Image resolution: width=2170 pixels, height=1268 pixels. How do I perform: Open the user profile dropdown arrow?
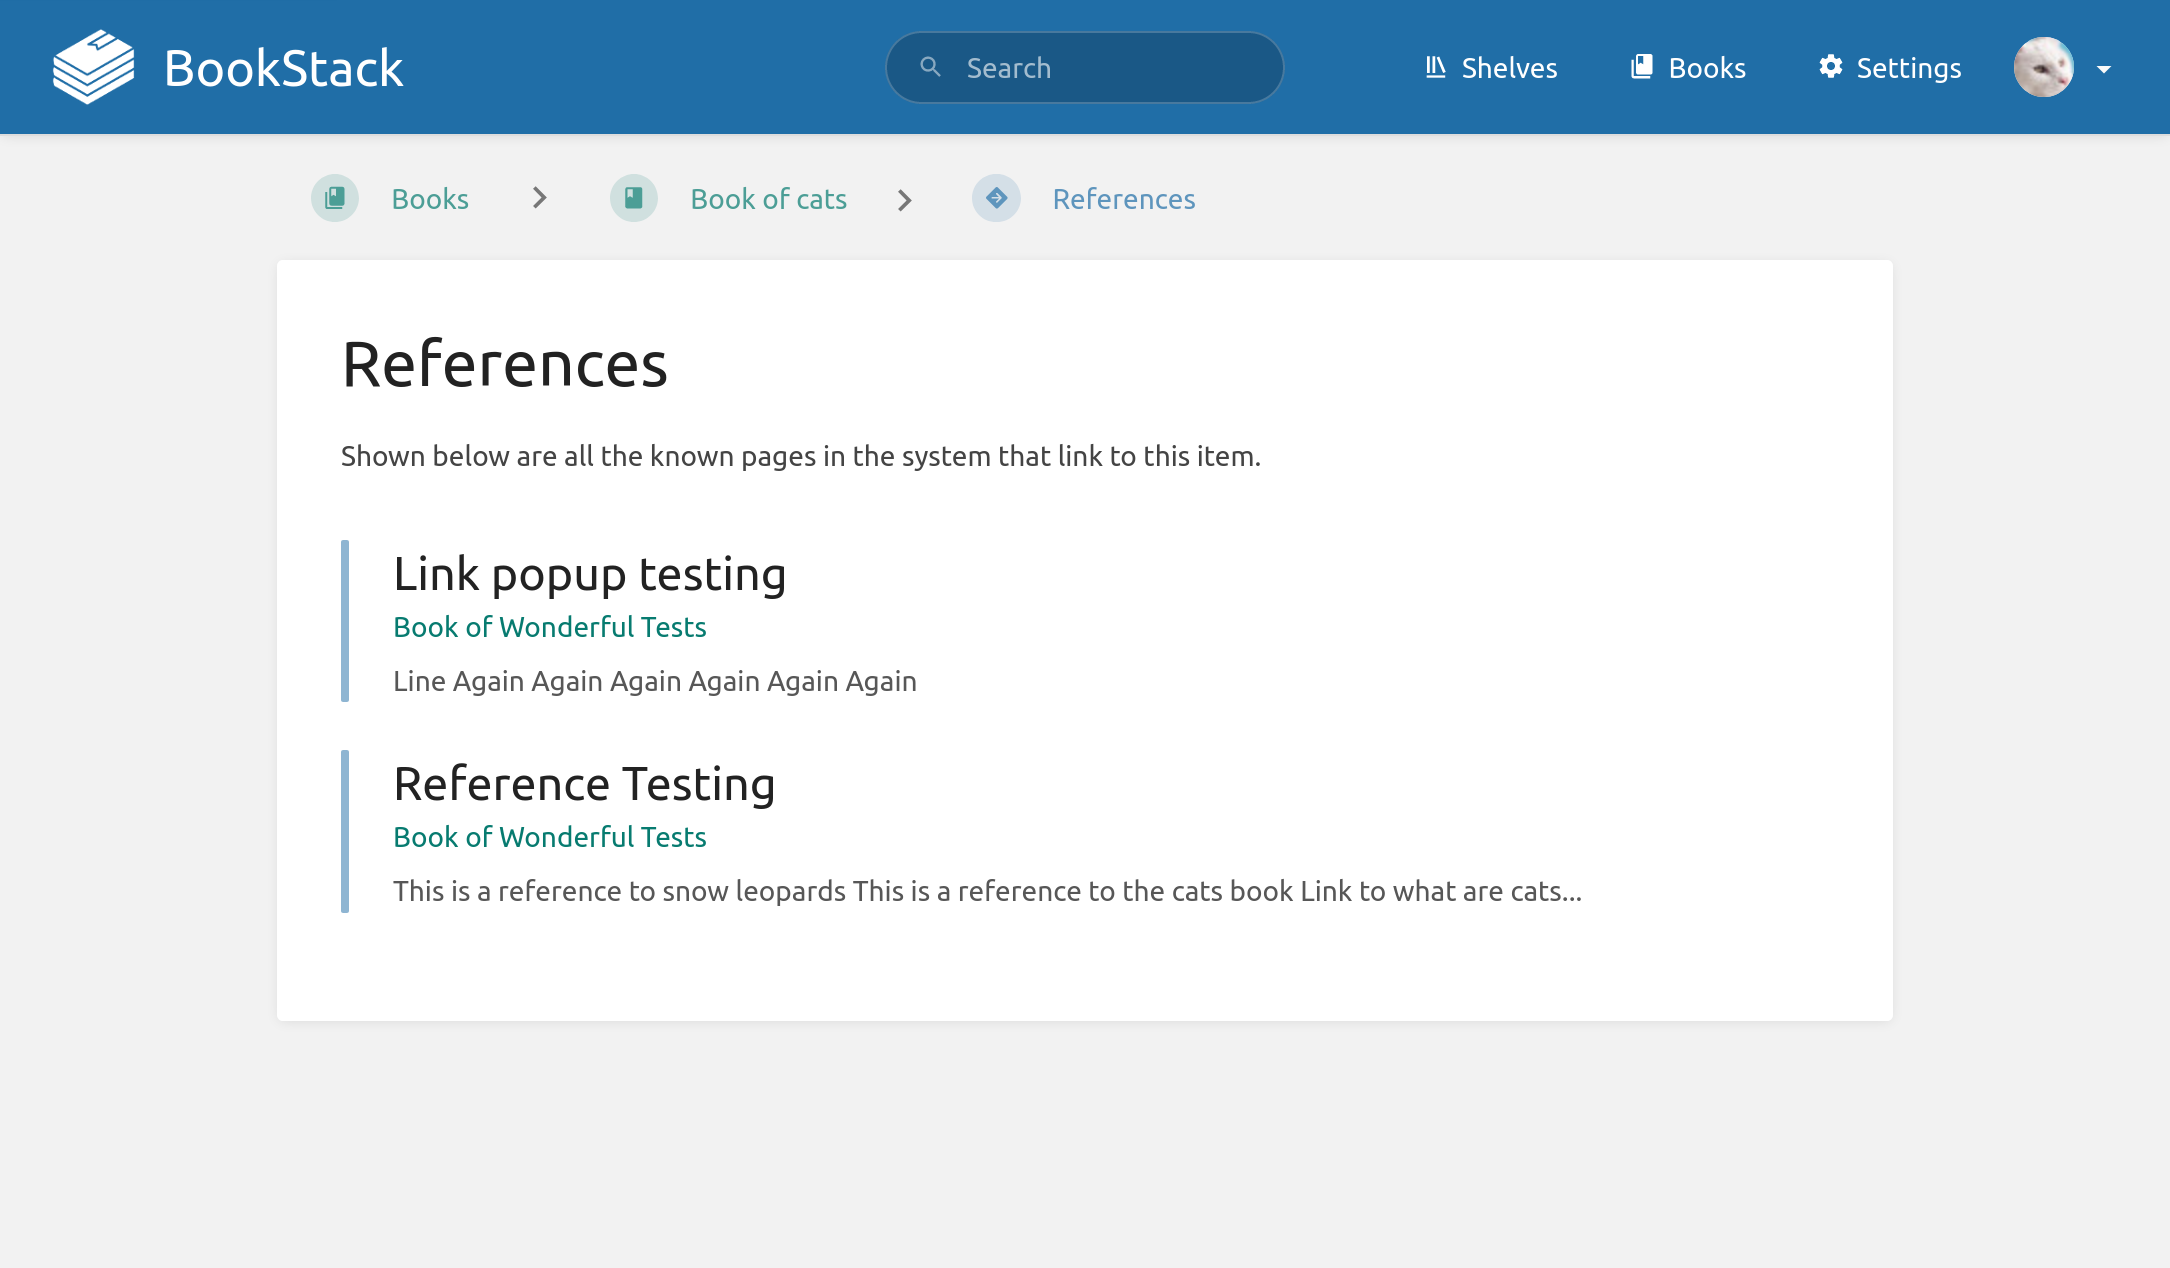click(x=2106, y=68)
